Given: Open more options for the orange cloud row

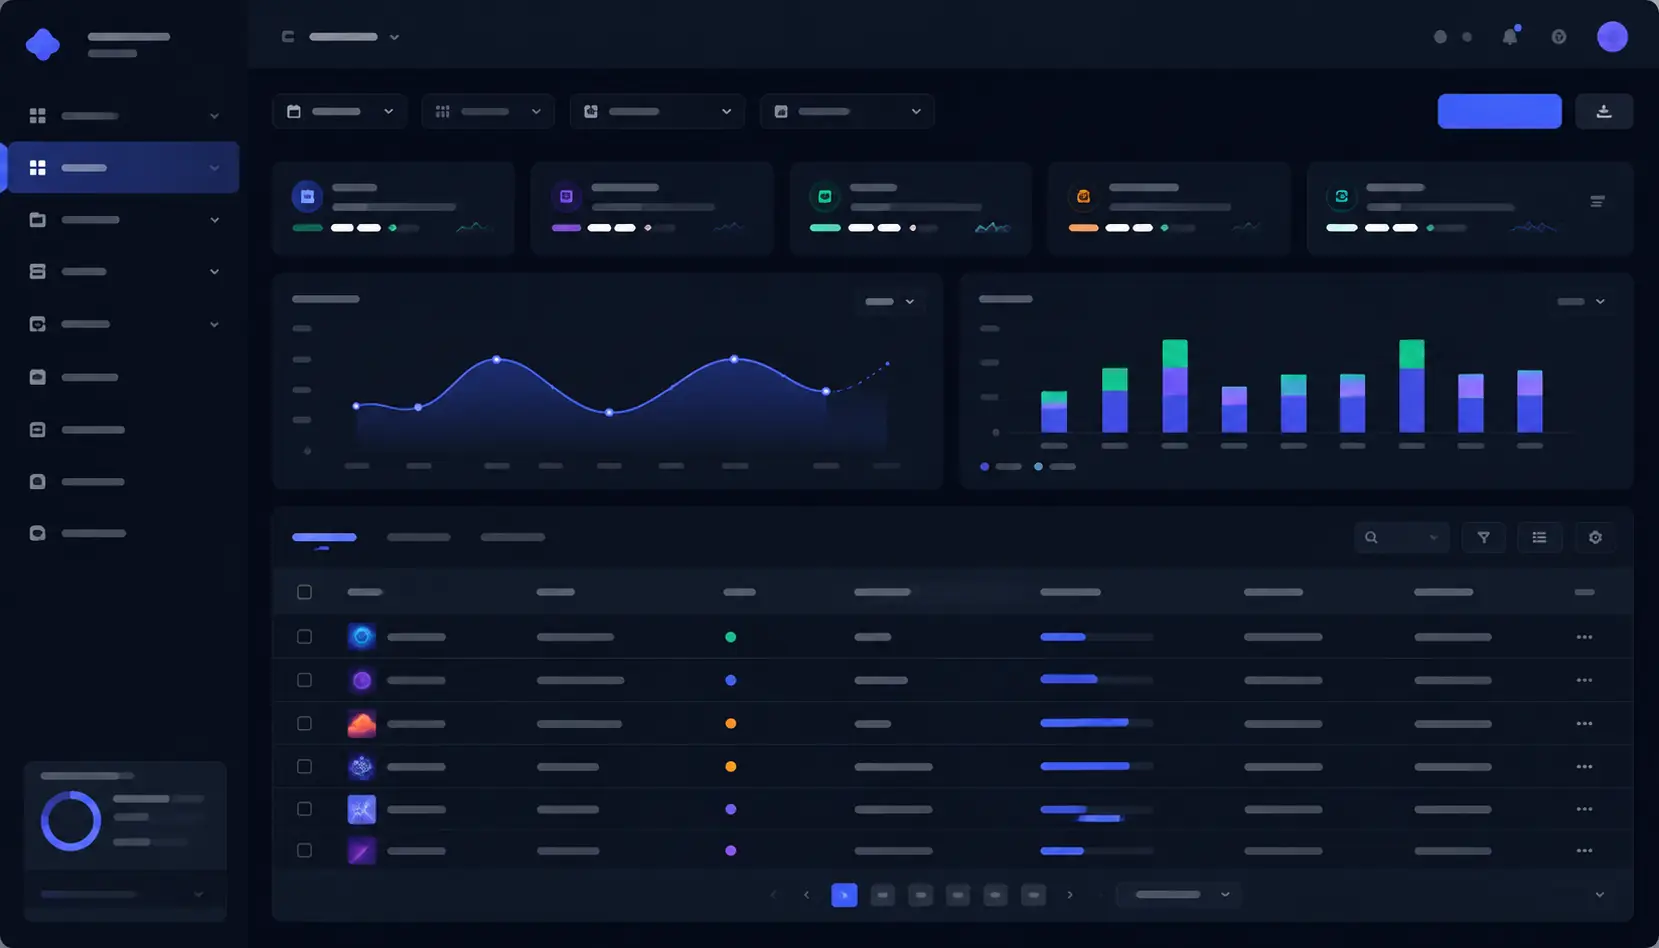Looking at the screenshot, I should [x=1584, y=723].
